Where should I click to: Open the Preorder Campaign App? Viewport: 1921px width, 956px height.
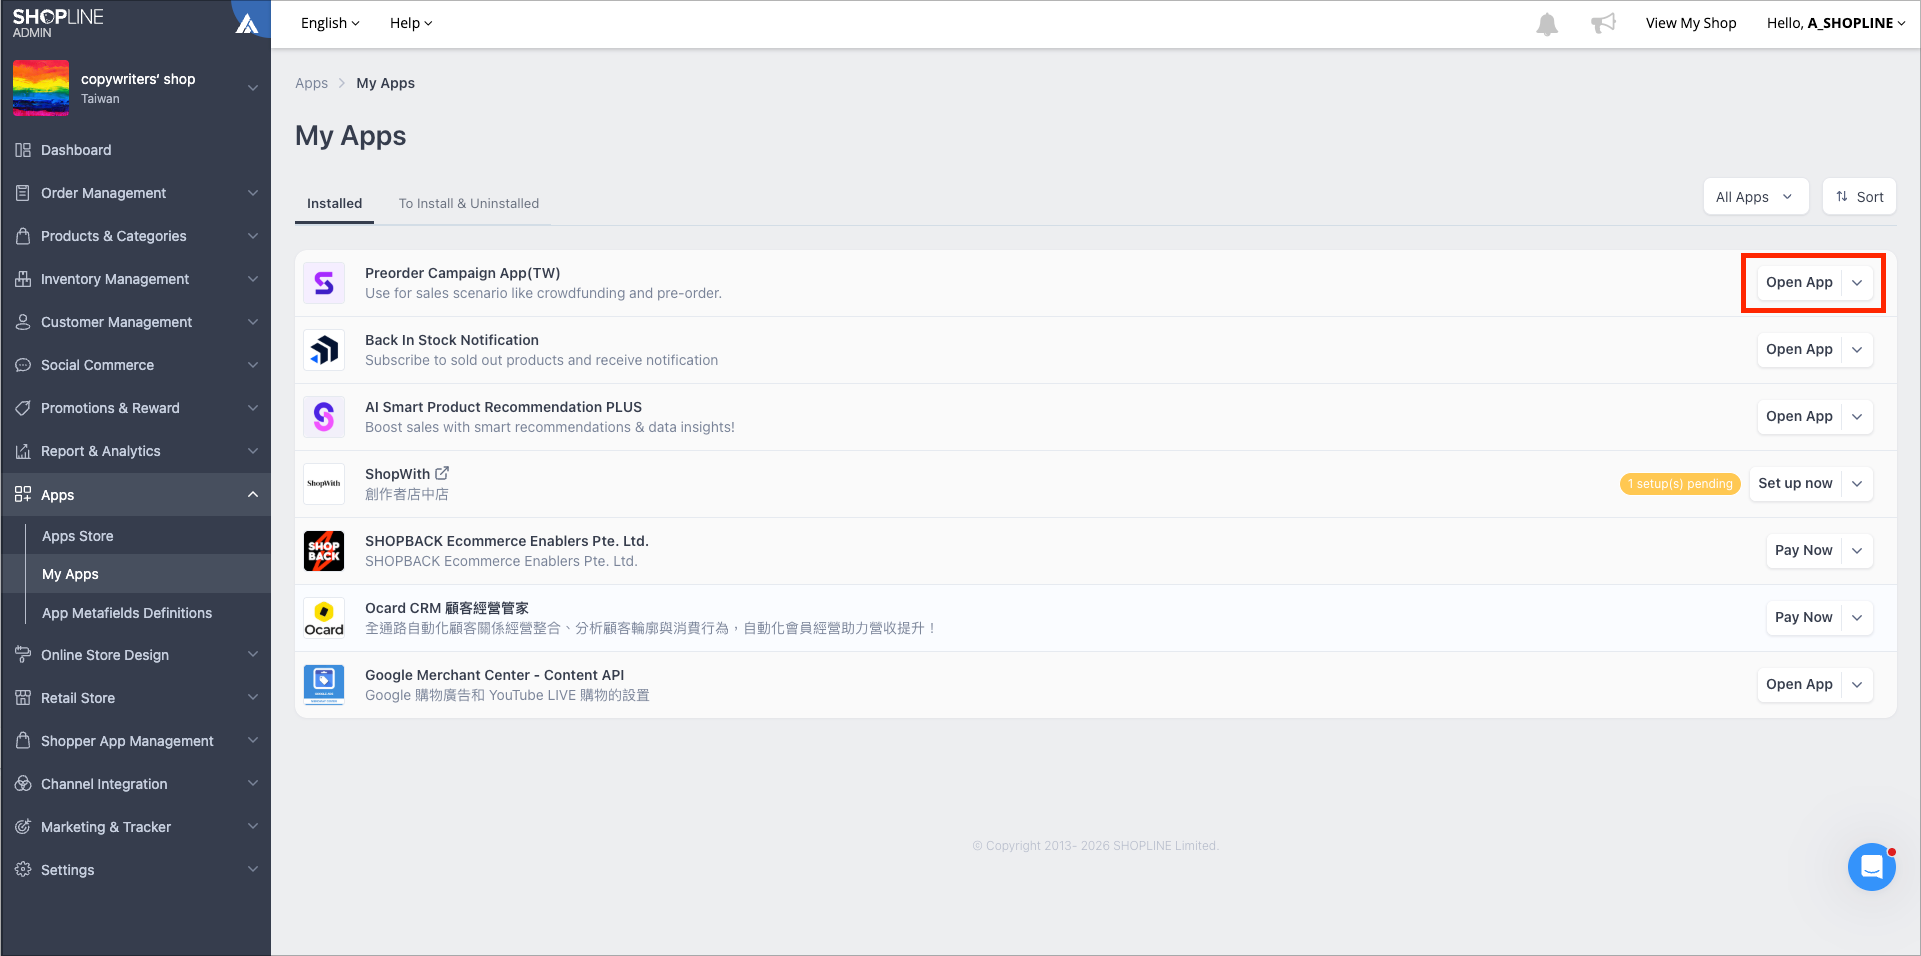click(1799, 283)
